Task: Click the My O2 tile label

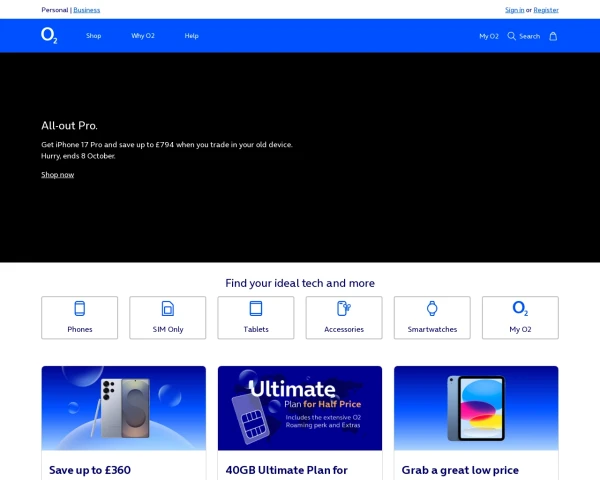Action: pos(520,329)
